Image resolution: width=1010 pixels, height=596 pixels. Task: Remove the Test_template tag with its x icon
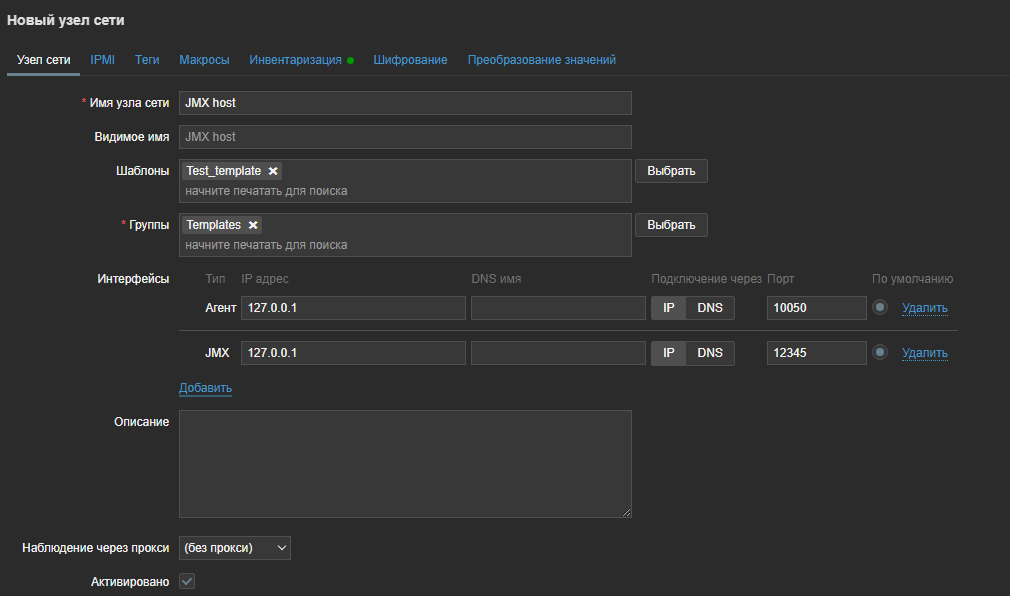tap(273, 171)
